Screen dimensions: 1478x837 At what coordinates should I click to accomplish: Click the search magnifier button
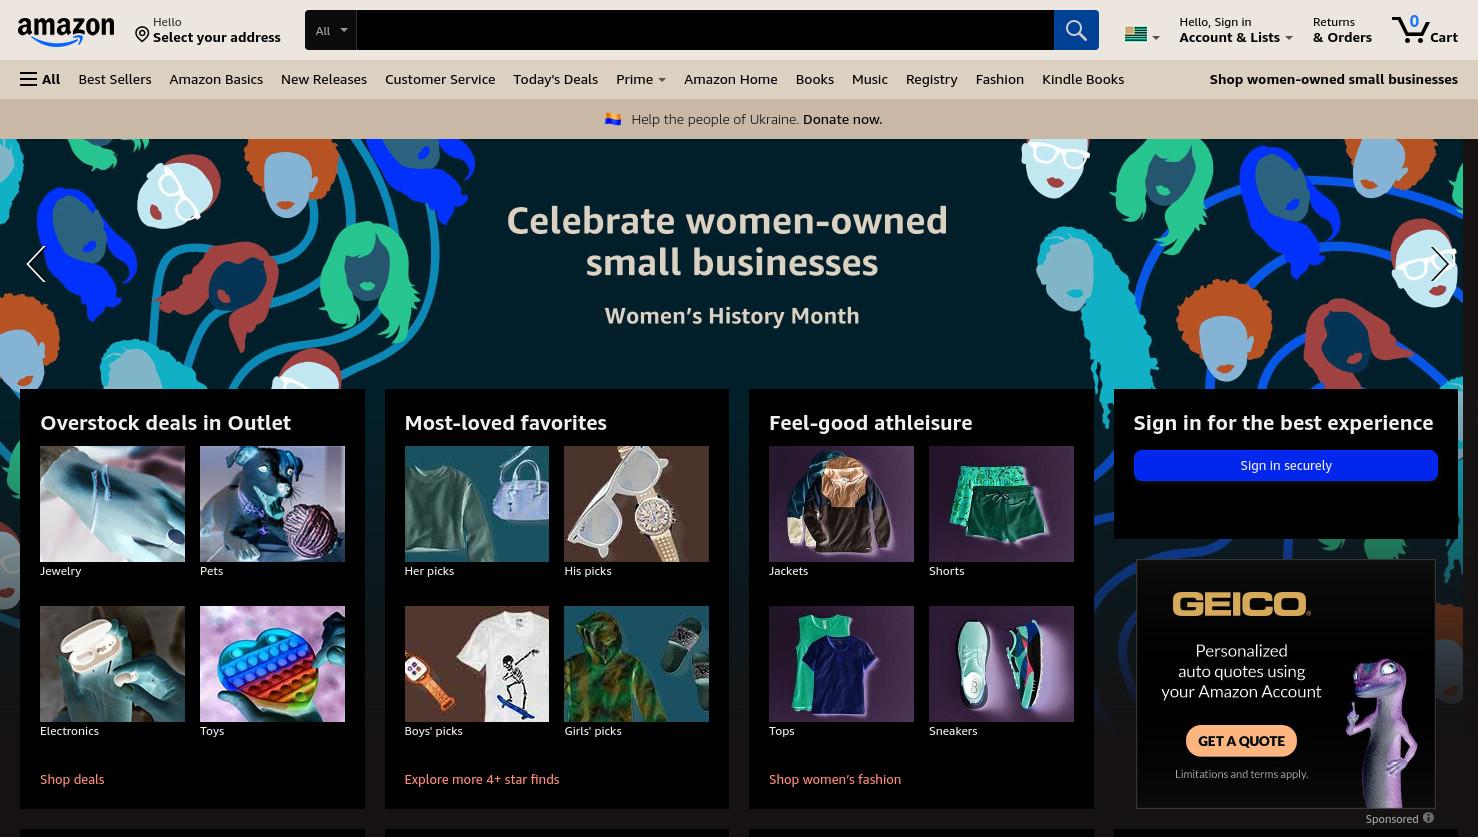pos(1076,30)
